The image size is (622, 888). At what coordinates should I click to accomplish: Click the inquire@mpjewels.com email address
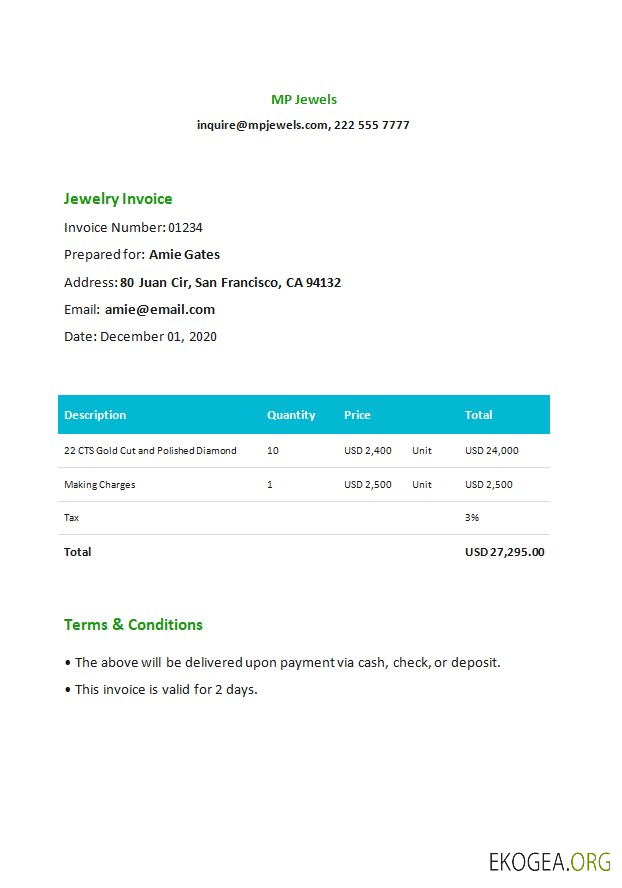pyautogui.click(x=262, y=125)
